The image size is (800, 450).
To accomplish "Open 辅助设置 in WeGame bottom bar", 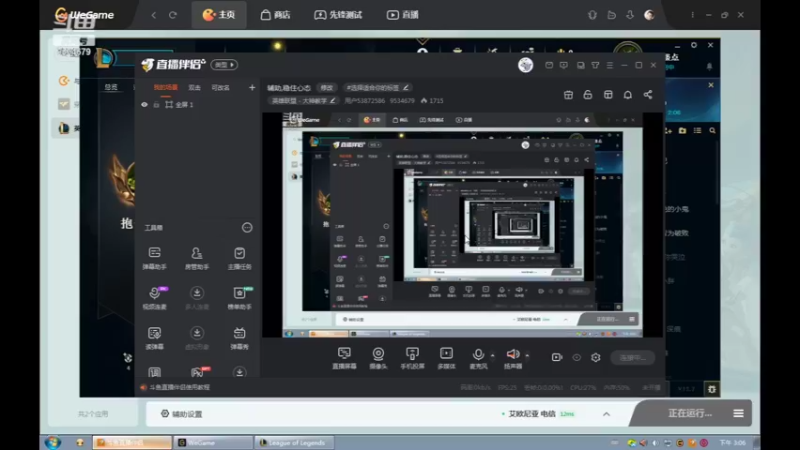I will (182, 414).
